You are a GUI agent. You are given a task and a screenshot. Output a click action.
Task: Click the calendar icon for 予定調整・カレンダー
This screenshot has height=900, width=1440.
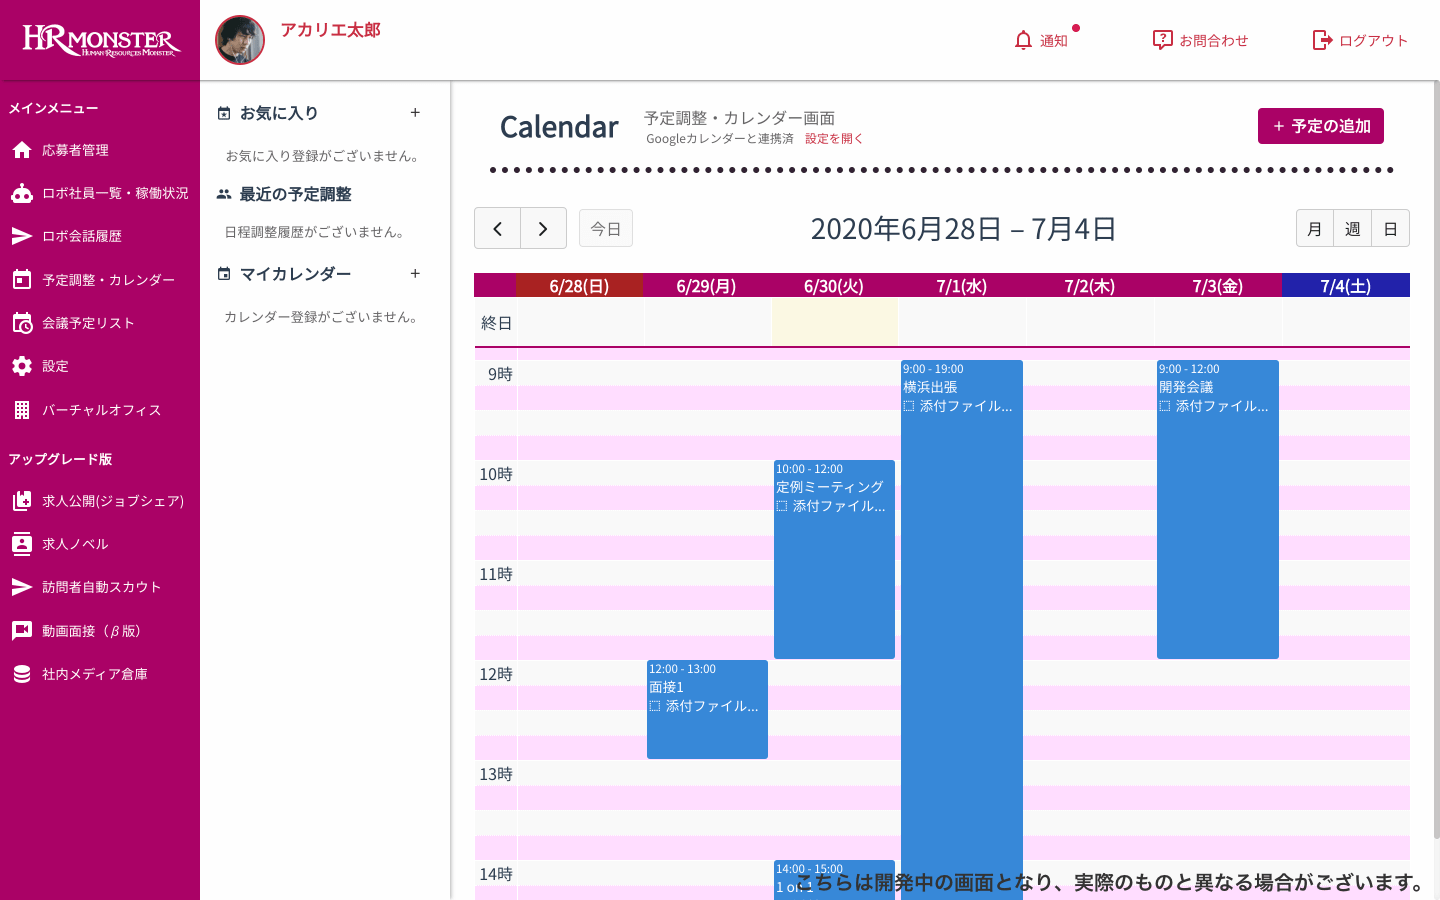point(22,280)
